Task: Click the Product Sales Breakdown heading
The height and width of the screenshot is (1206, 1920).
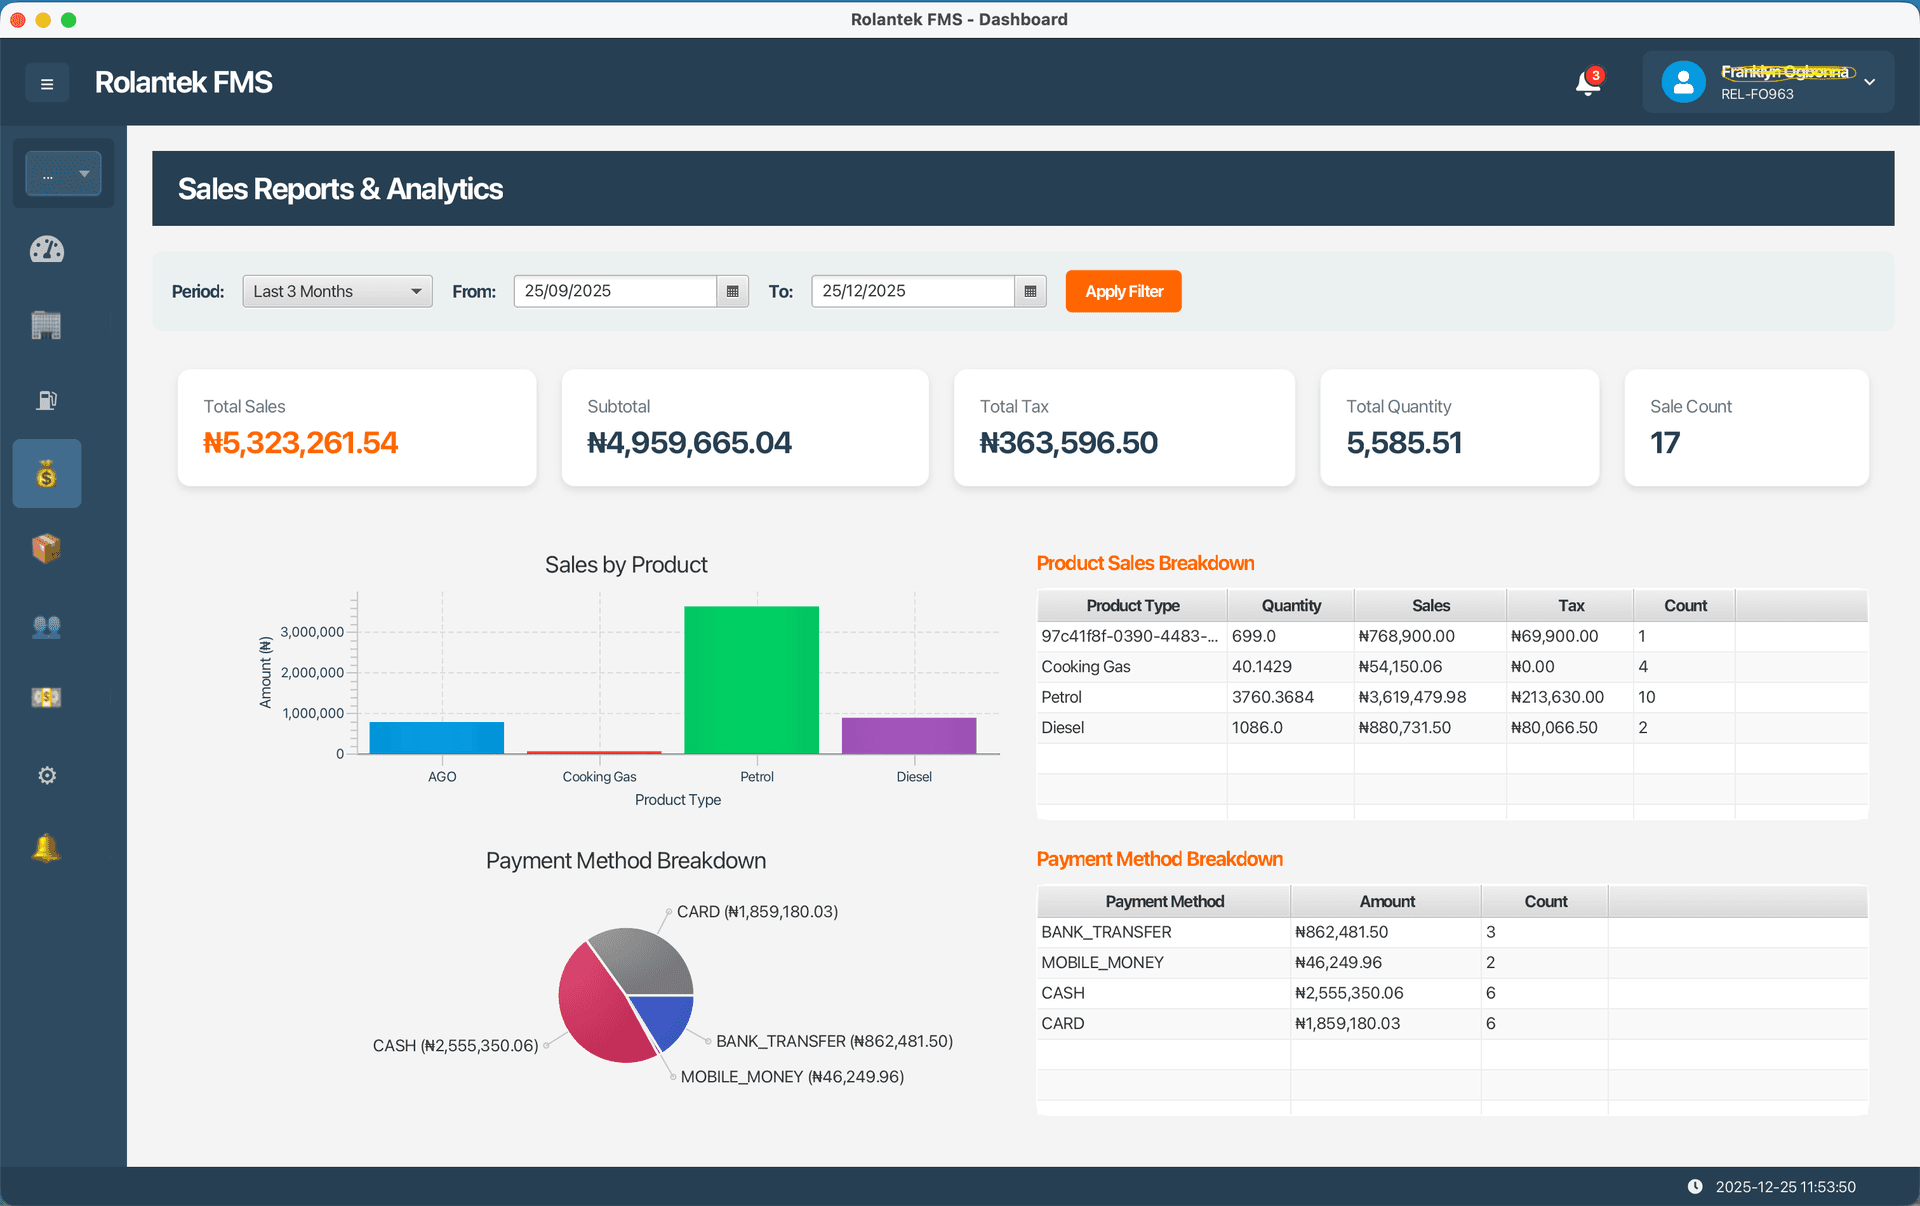Action: click(1145, 563)
